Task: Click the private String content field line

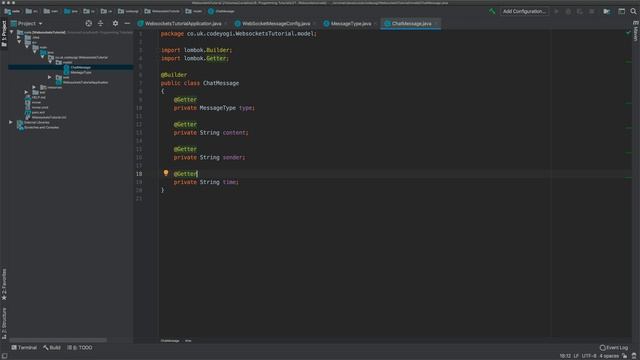Action: (x=211, y=133)
